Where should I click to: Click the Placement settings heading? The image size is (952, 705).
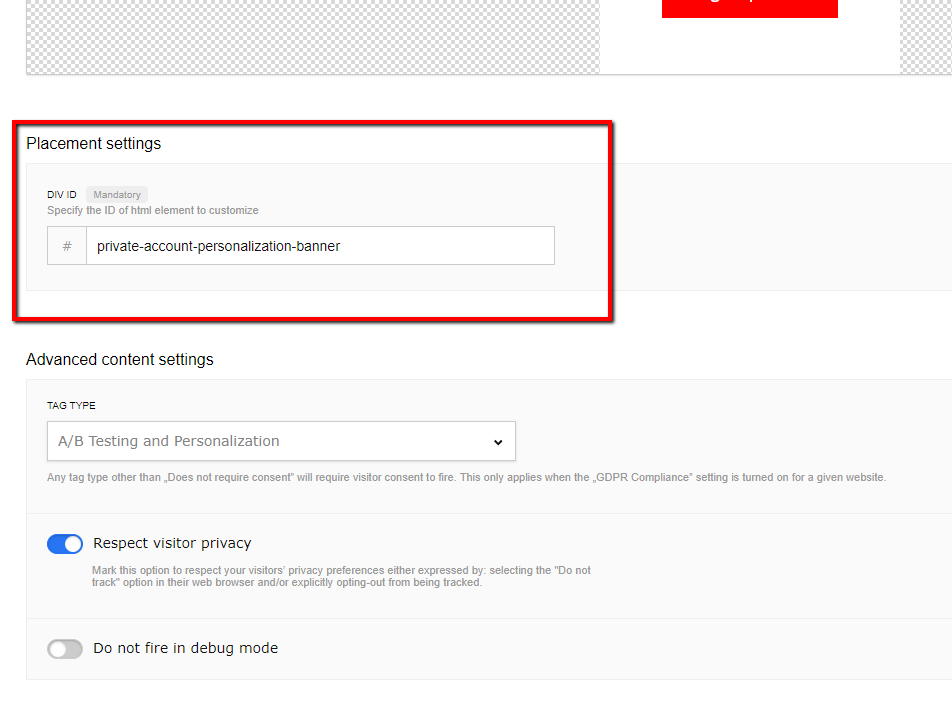coord(93,144)
